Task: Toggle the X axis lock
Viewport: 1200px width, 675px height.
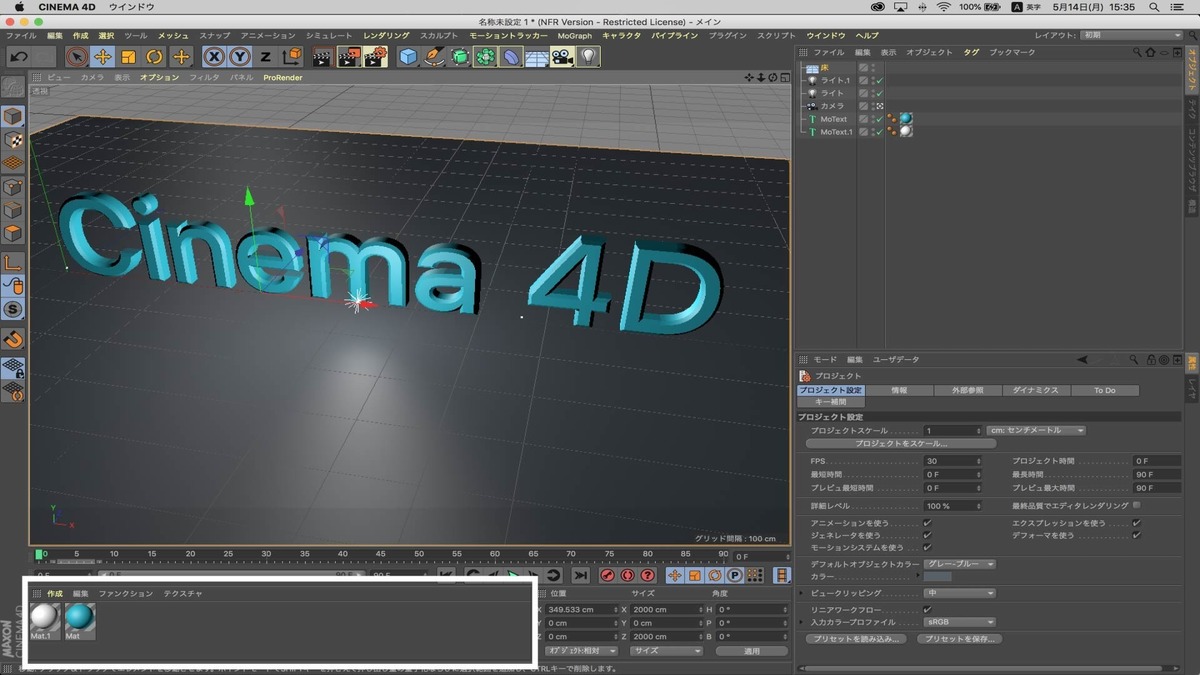Action: pos(214,57)
